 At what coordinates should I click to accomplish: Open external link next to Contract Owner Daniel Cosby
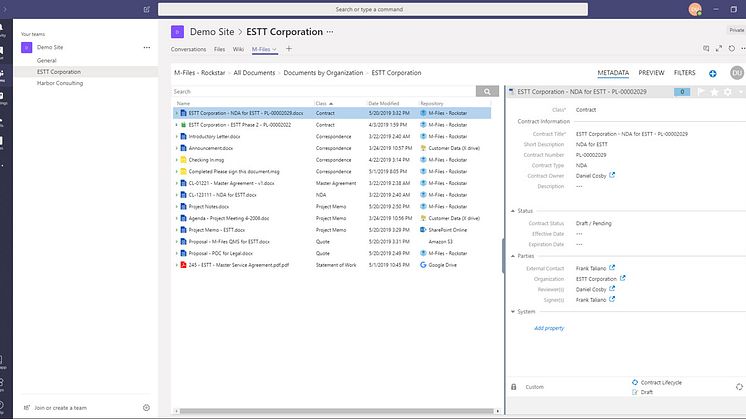pos(612,175)
